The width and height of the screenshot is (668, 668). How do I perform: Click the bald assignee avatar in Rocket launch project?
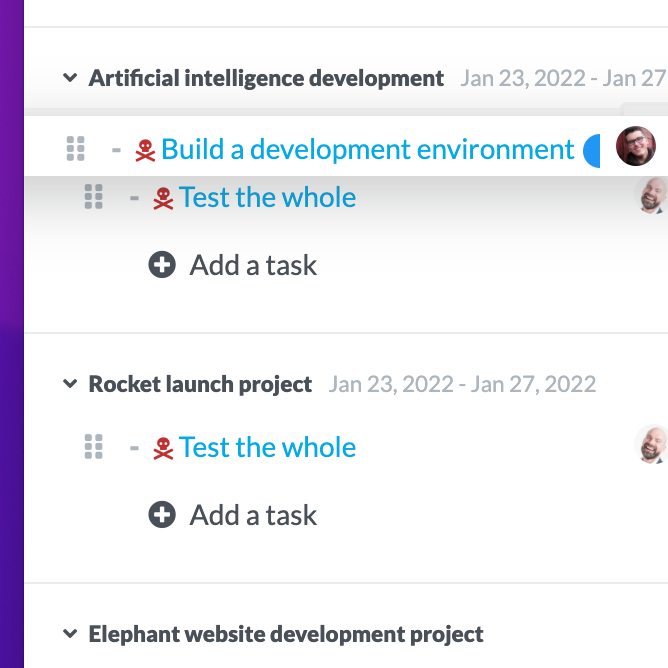[651, 444]
